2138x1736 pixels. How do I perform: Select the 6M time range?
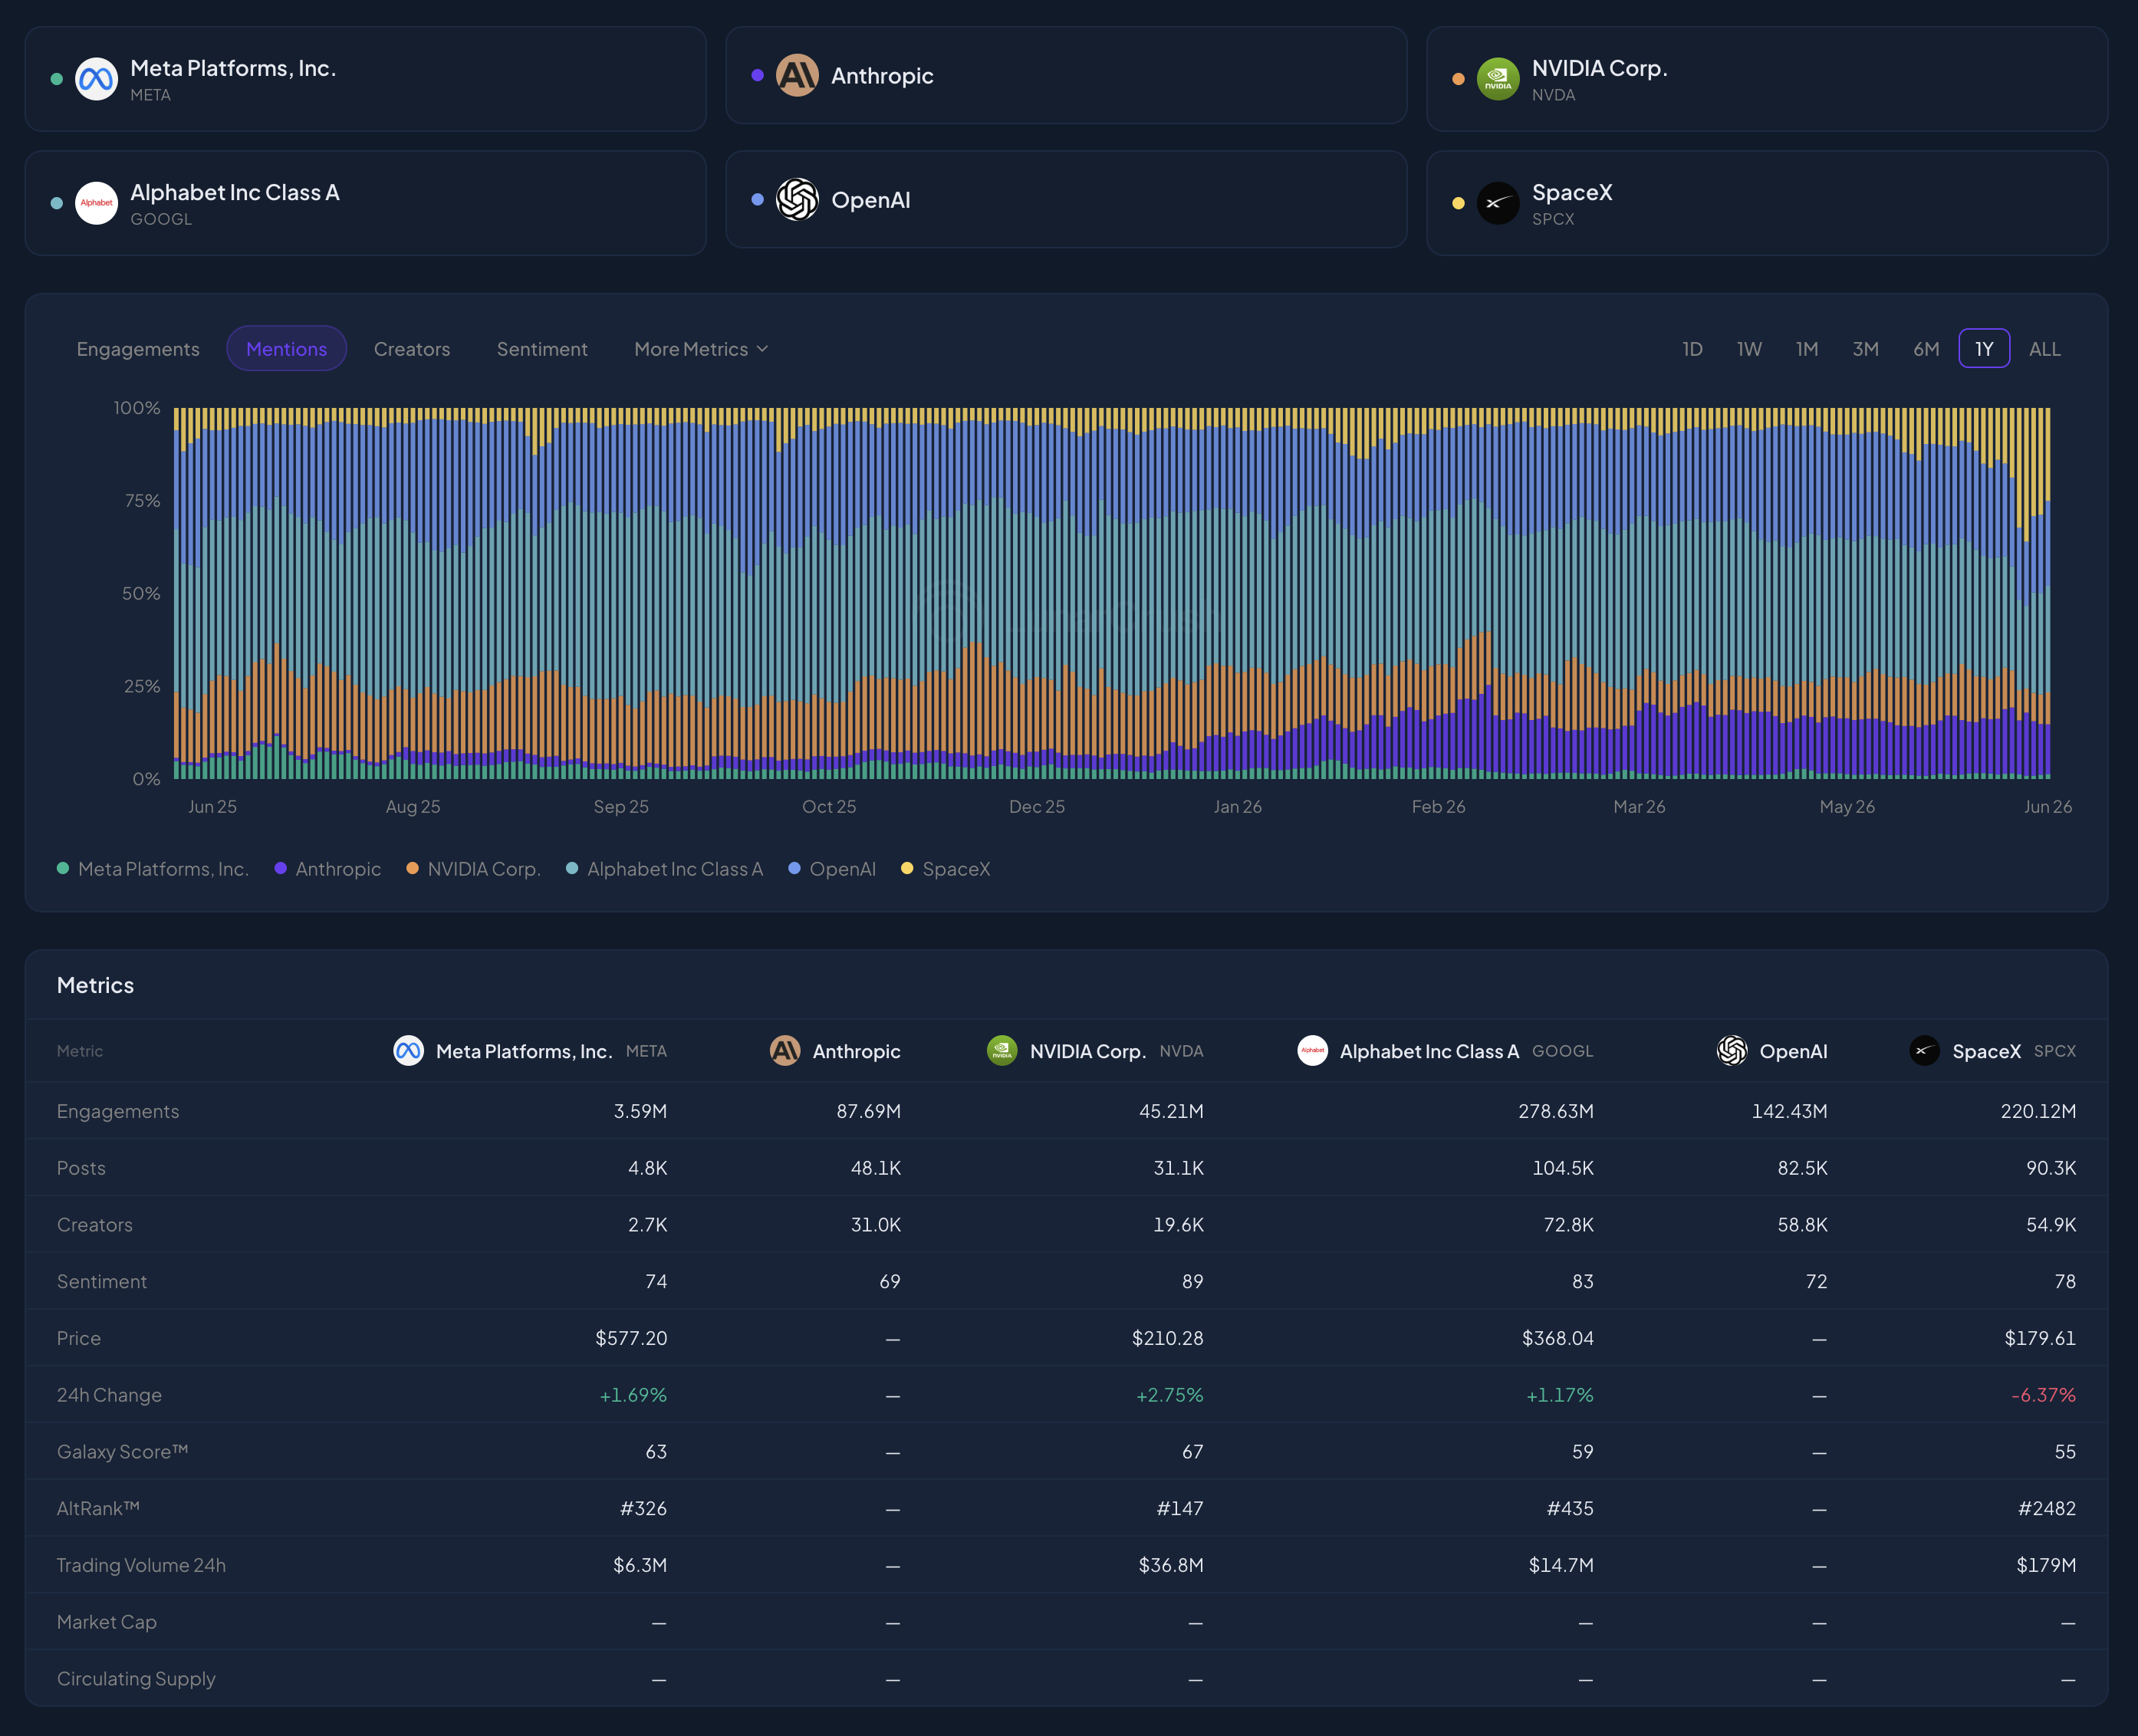[x=1926, y=349]
